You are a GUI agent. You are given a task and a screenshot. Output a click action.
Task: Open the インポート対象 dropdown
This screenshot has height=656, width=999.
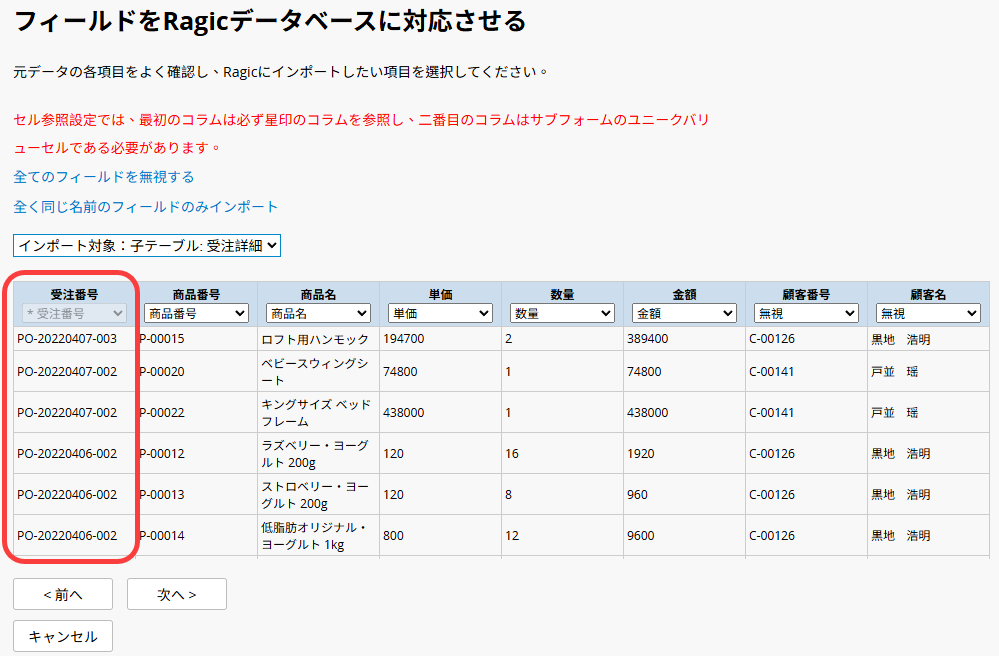pos(147,245)
